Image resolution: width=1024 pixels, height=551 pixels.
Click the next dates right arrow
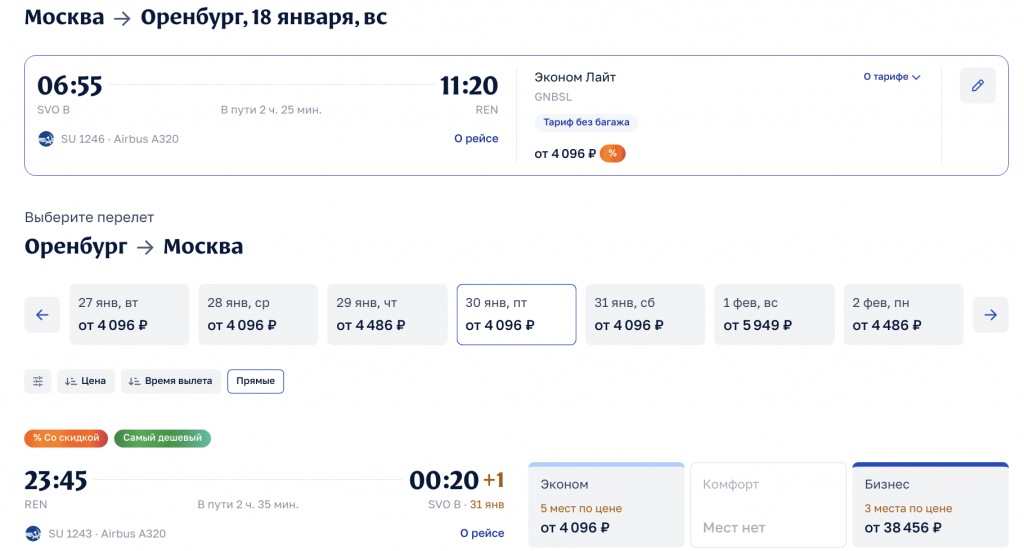click(990, 315)
